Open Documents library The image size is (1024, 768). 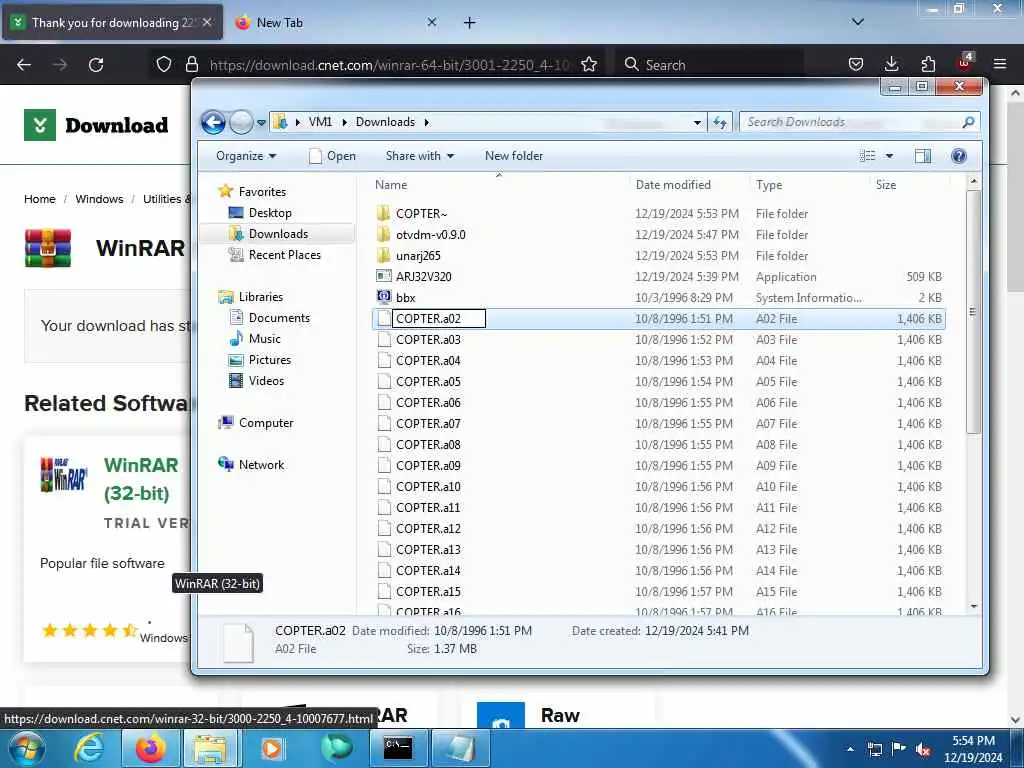tap(279, 317)
